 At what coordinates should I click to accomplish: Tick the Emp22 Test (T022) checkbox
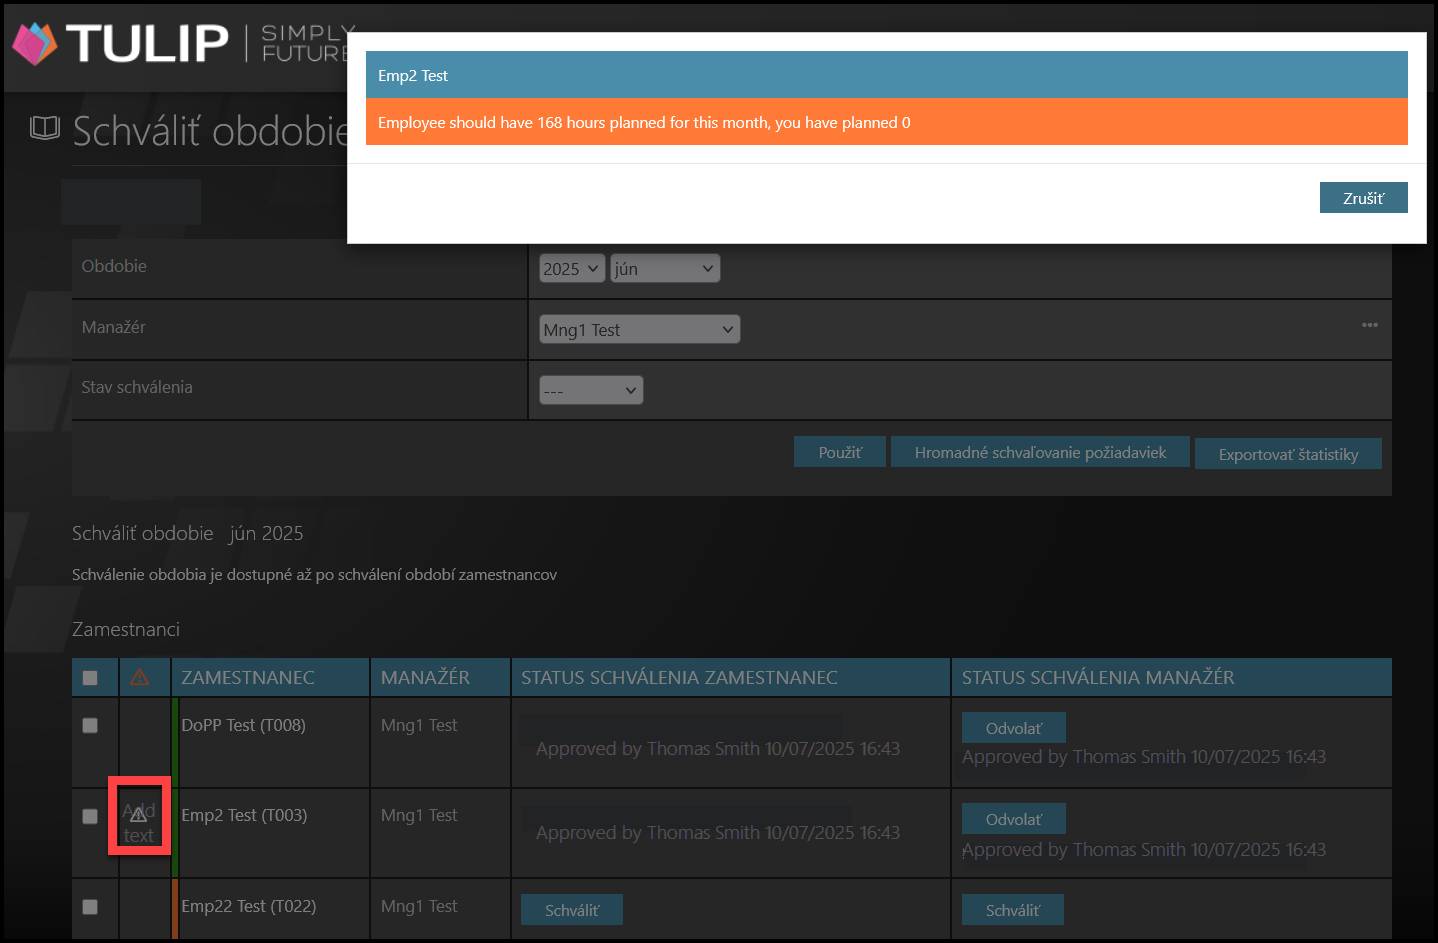pos(90,907)
